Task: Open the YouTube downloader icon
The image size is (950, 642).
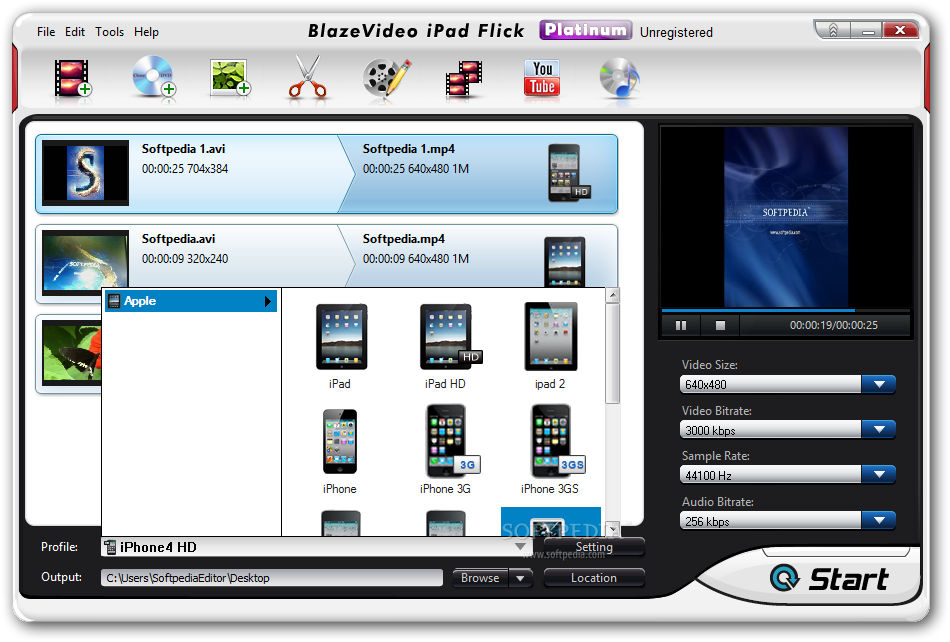Action: pos(542,78)
